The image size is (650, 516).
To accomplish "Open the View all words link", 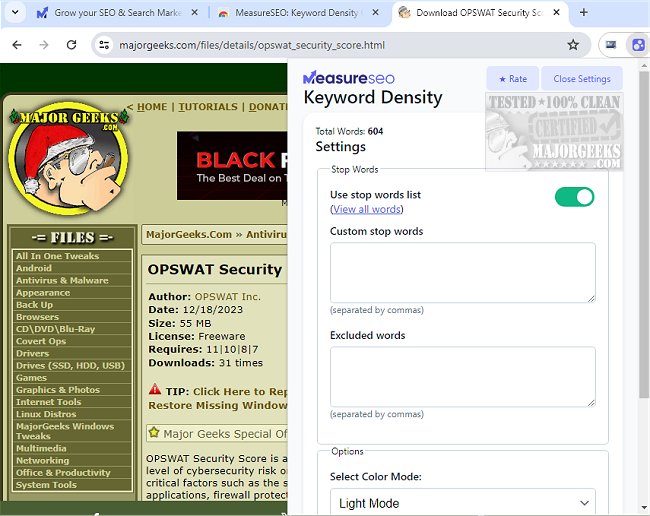I will tap(367, 209).
